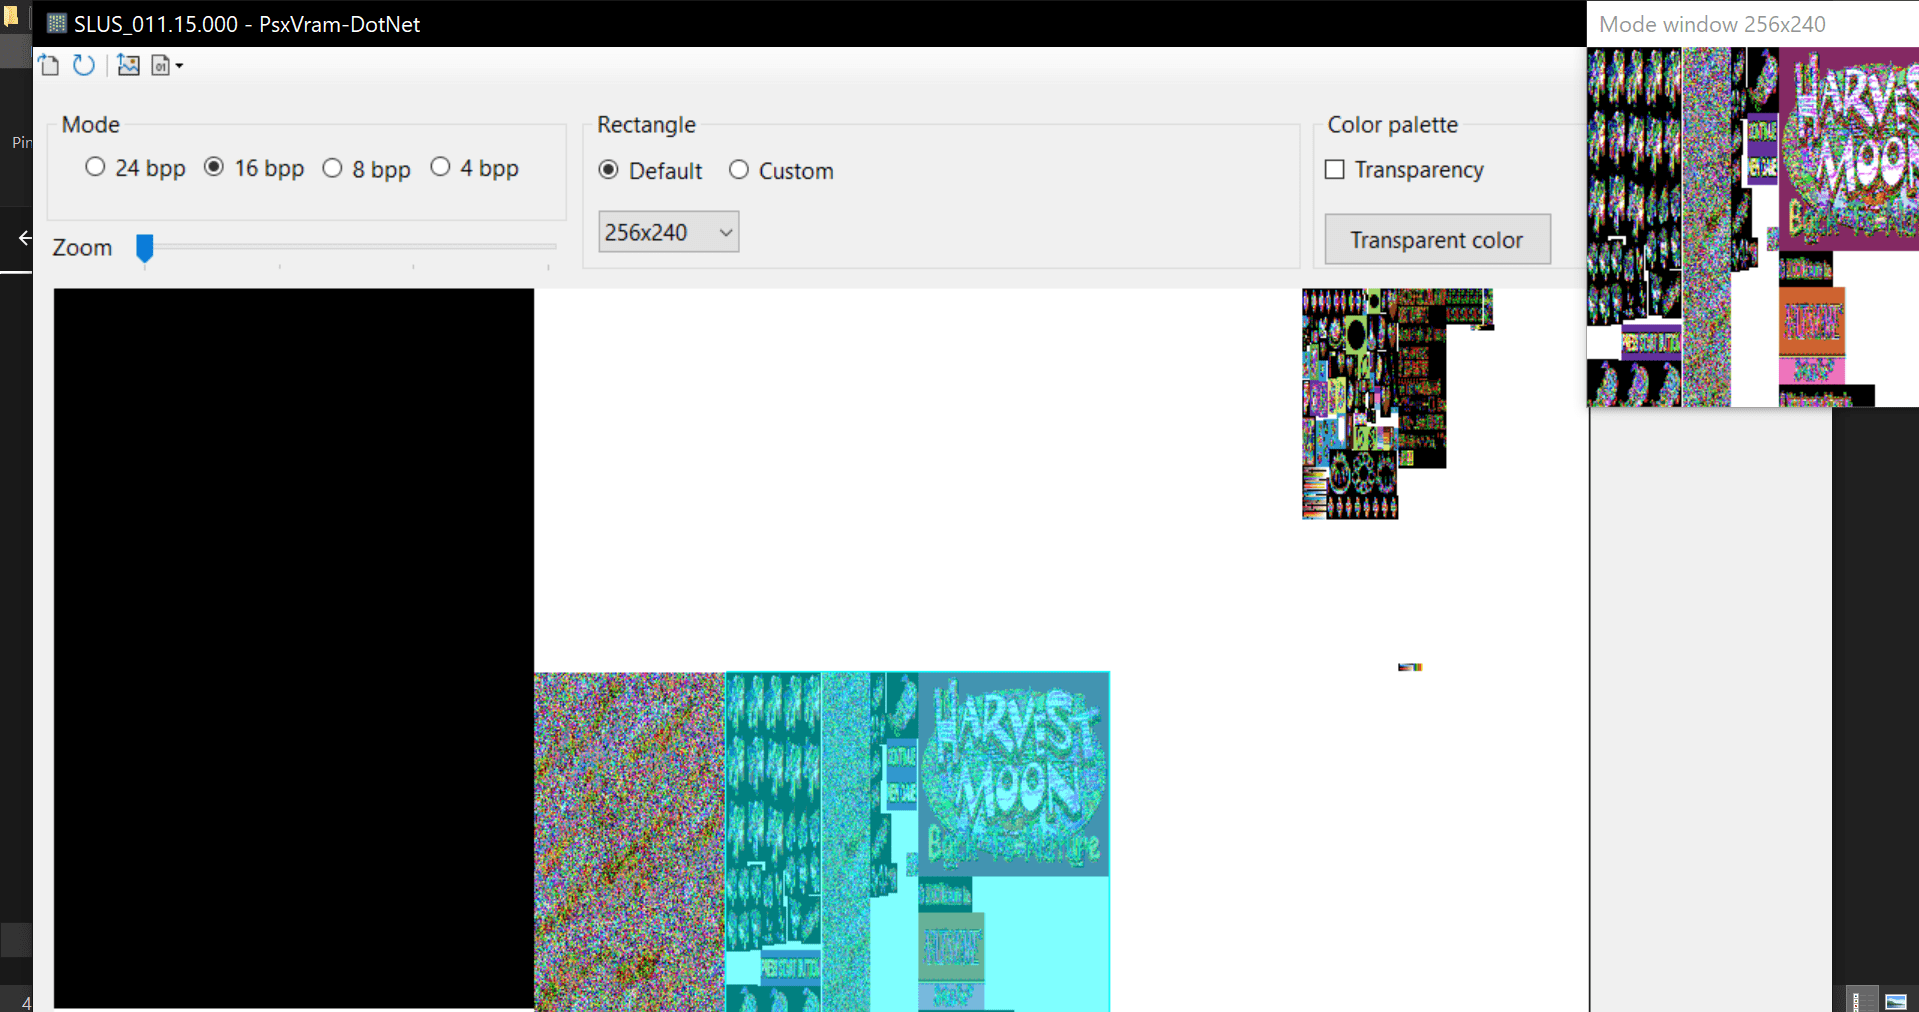
Task: Open the 256x240 rectangle size dropdown
Action: point(668,232)
